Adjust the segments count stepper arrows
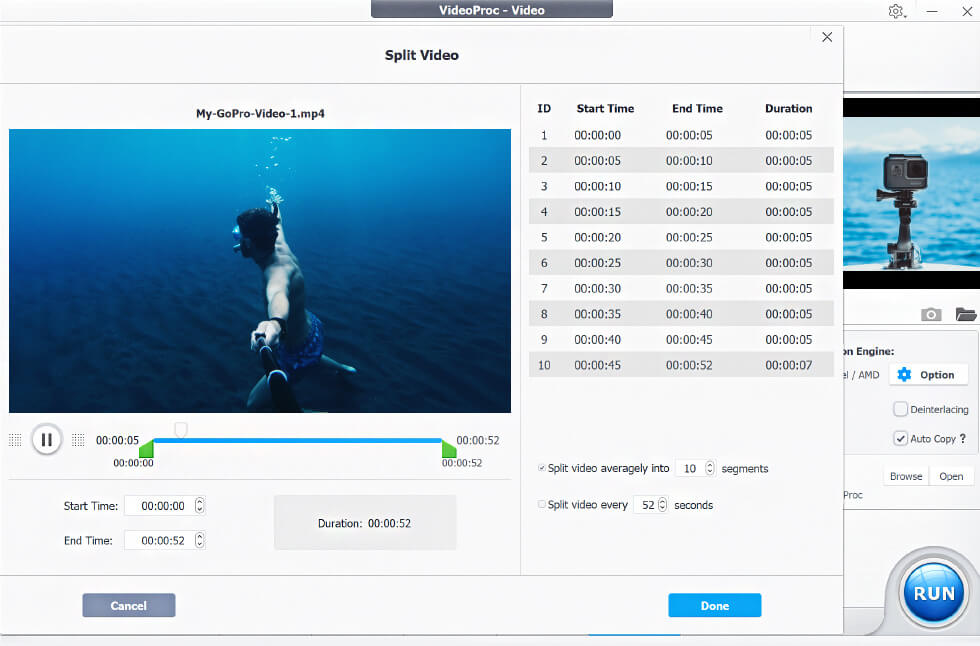This screenshot has width=980, height=646. point(709,468)
